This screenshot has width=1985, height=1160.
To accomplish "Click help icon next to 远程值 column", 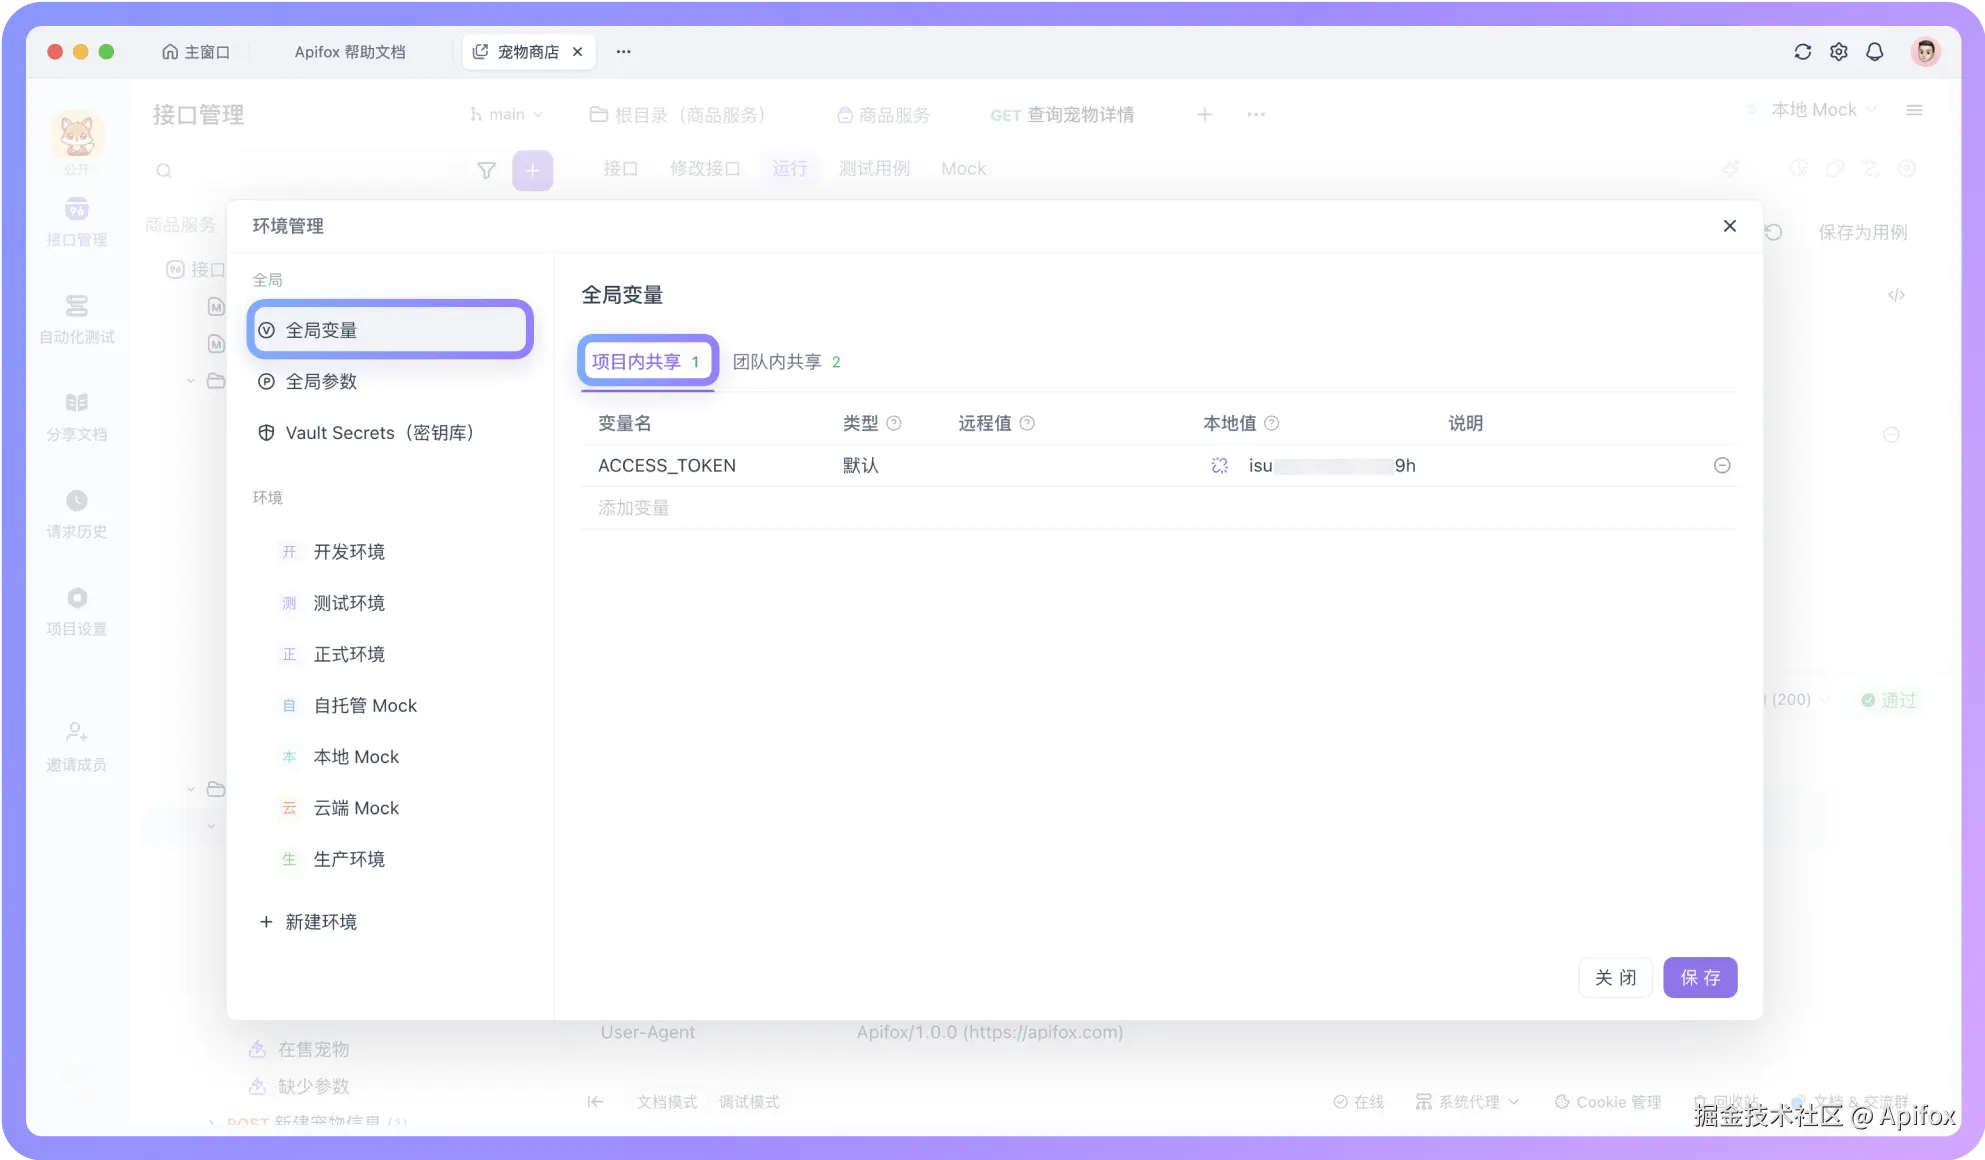I will pos(1027,423).
